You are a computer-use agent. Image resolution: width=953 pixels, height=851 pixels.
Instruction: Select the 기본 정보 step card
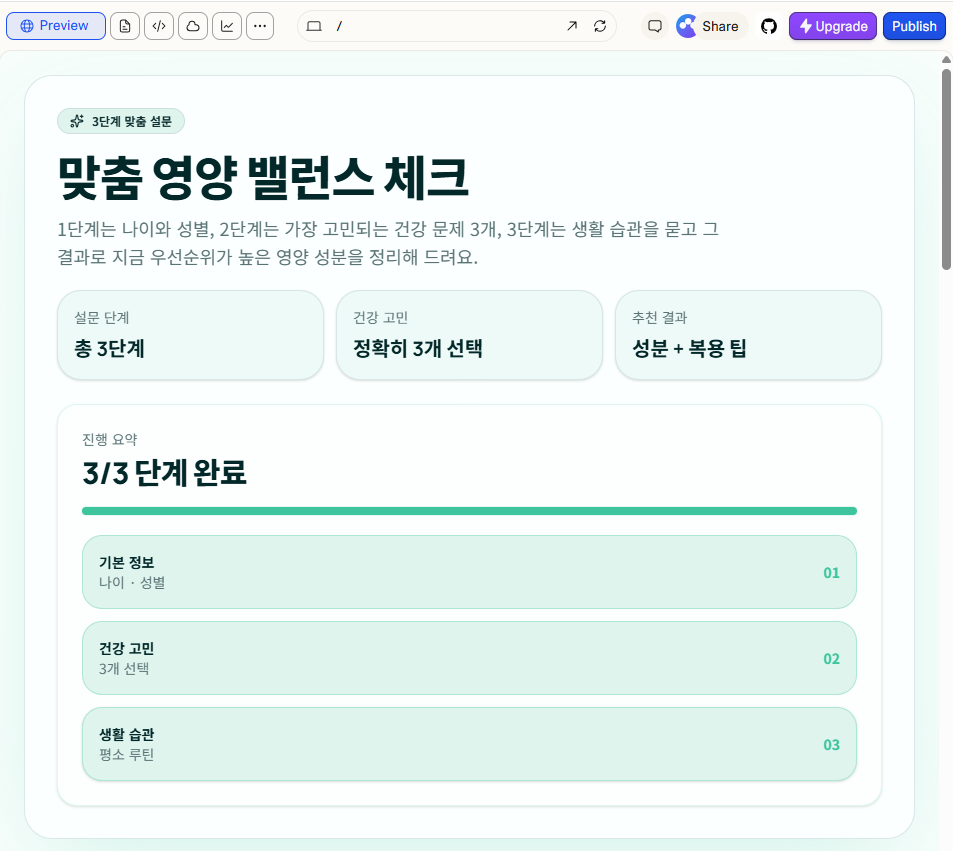468,573
